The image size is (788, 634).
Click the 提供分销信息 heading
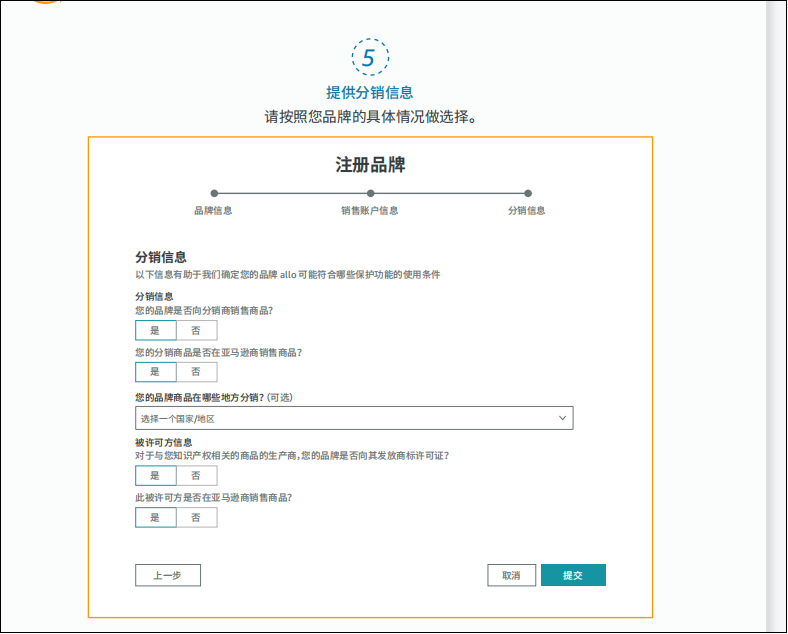[370, 92]
